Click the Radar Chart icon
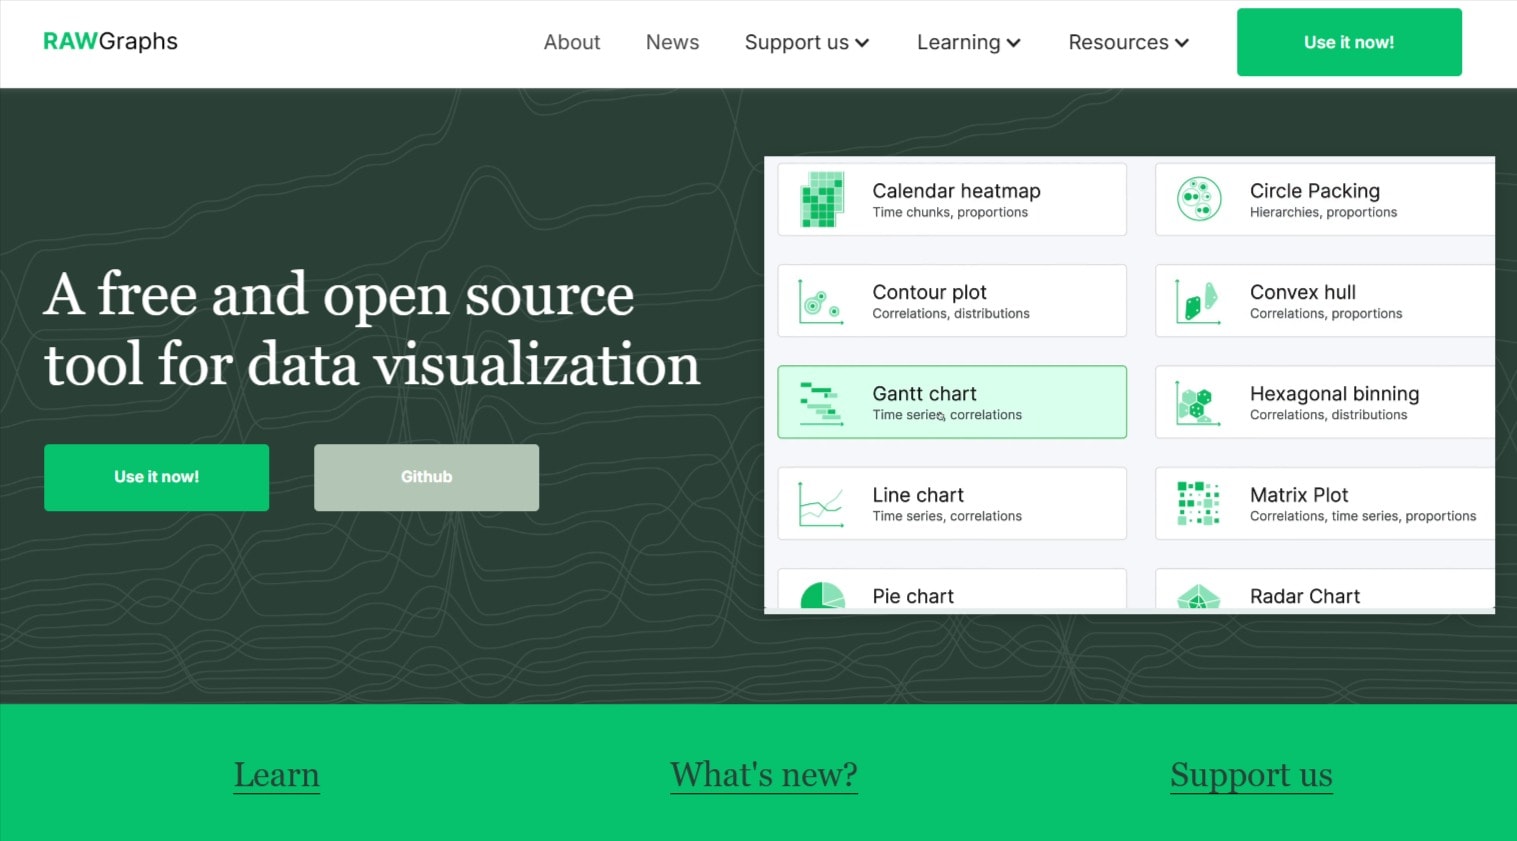The width and height of the screenshot is (1517, 841). [x=1199, y=597]
